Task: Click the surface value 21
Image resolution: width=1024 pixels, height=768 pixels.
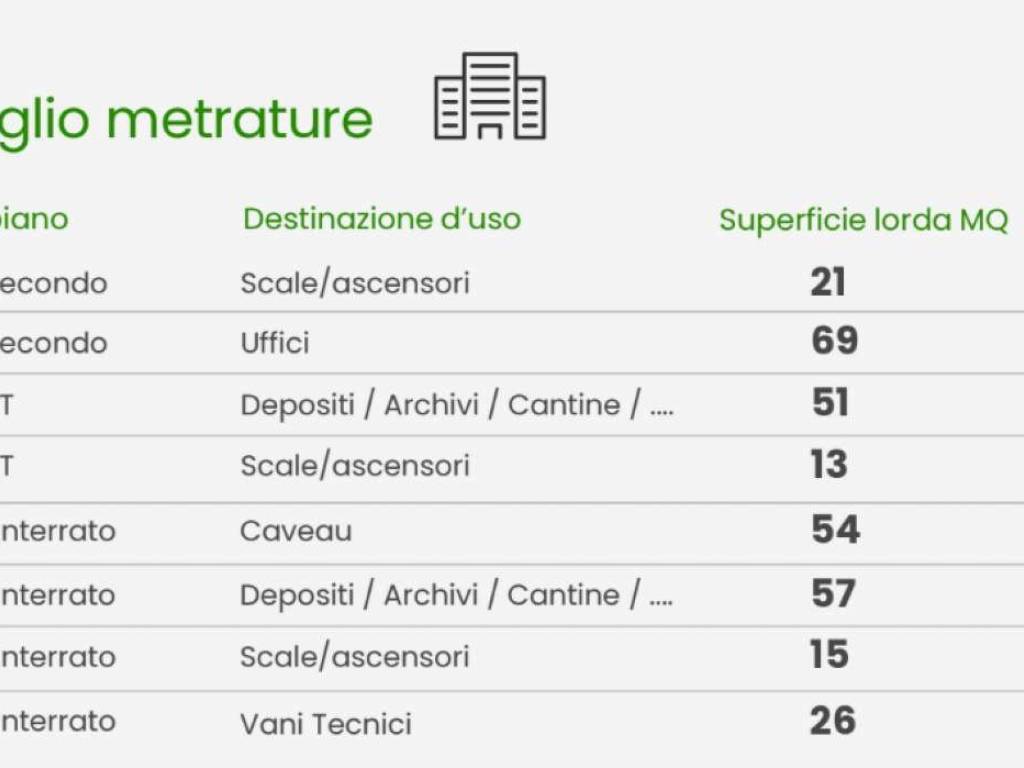Action: tap(828, 283)
